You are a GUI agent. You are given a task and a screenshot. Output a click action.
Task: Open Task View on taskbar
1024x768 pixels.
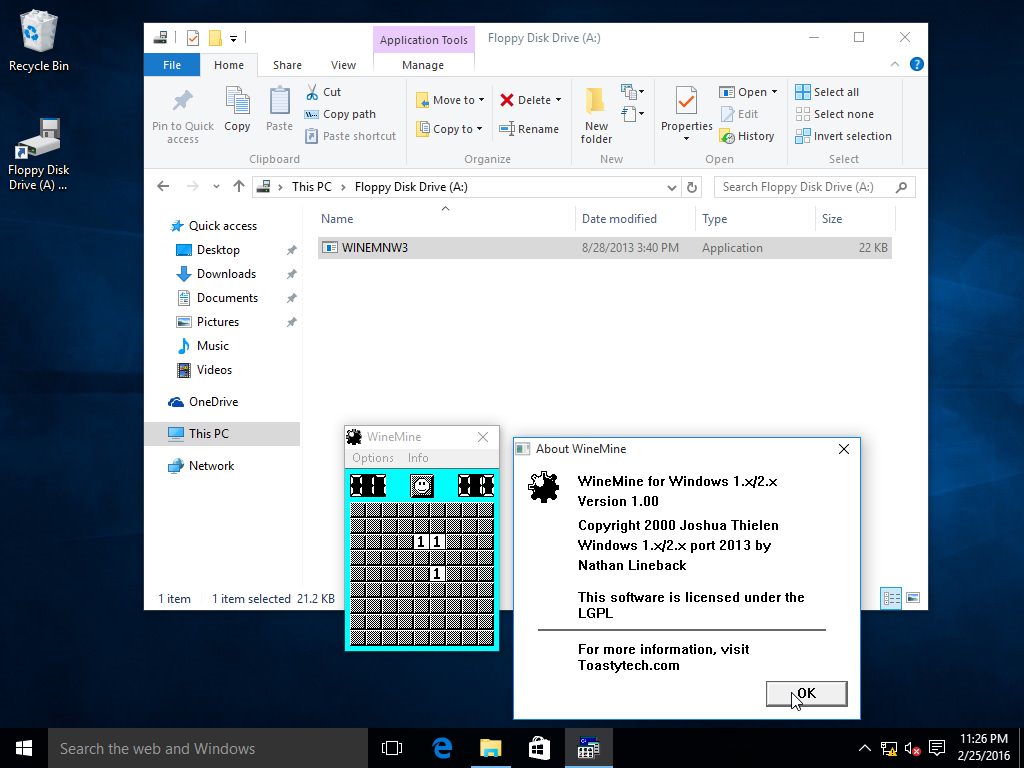(x=392, y=748)
